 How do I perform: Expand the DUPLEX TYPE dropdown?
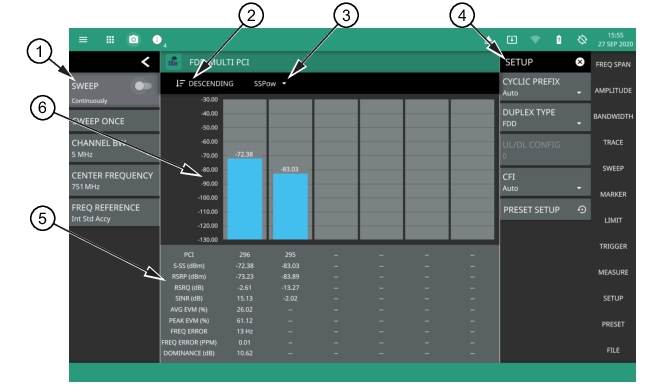(x=545, y=117)
